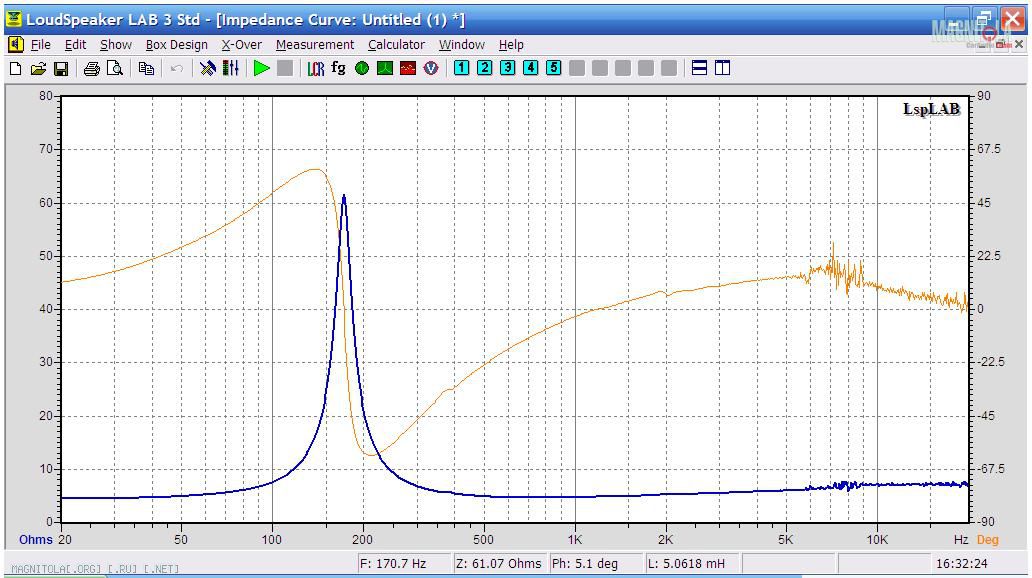Click the 'LspLAB' logo text in the graph

[931, 109]
